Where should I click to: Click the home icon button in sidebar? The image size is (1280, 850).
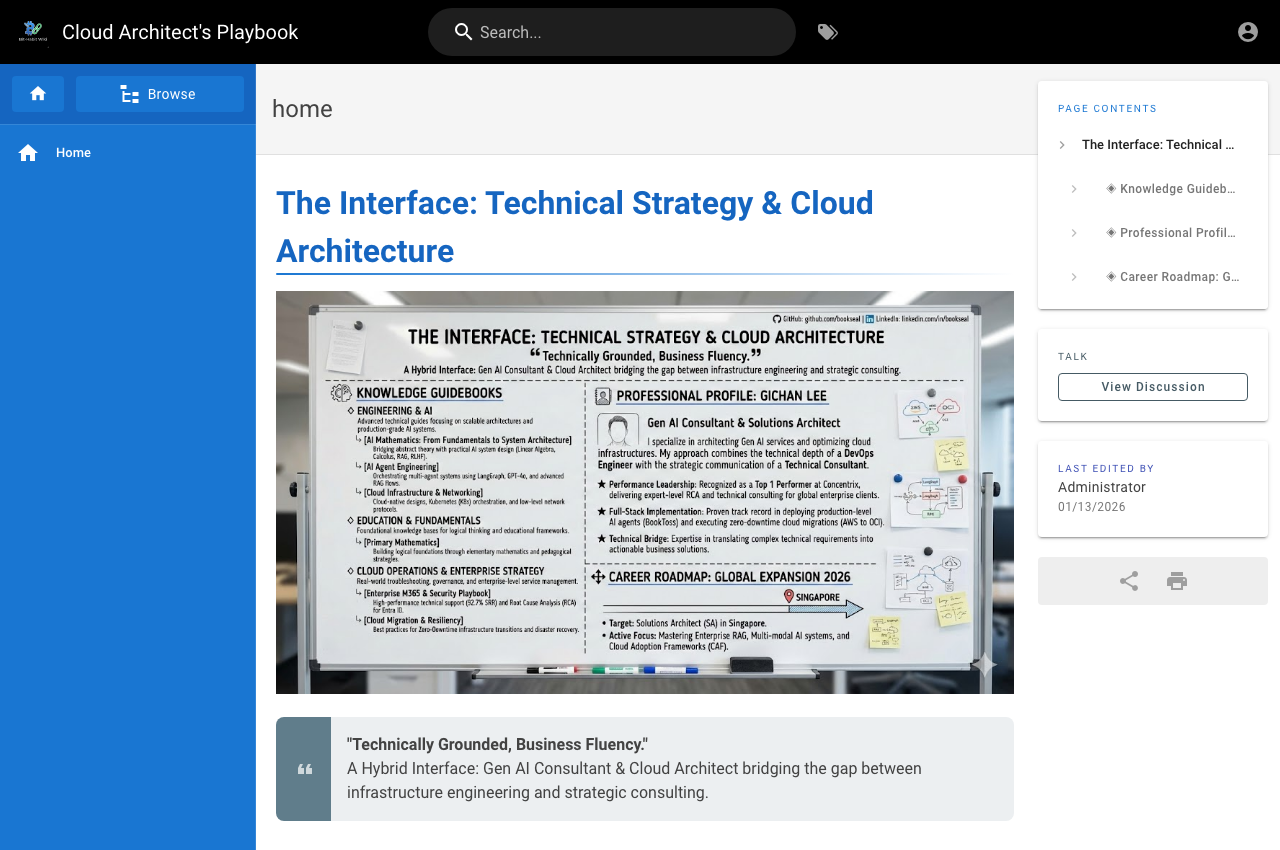coord(38,94)
